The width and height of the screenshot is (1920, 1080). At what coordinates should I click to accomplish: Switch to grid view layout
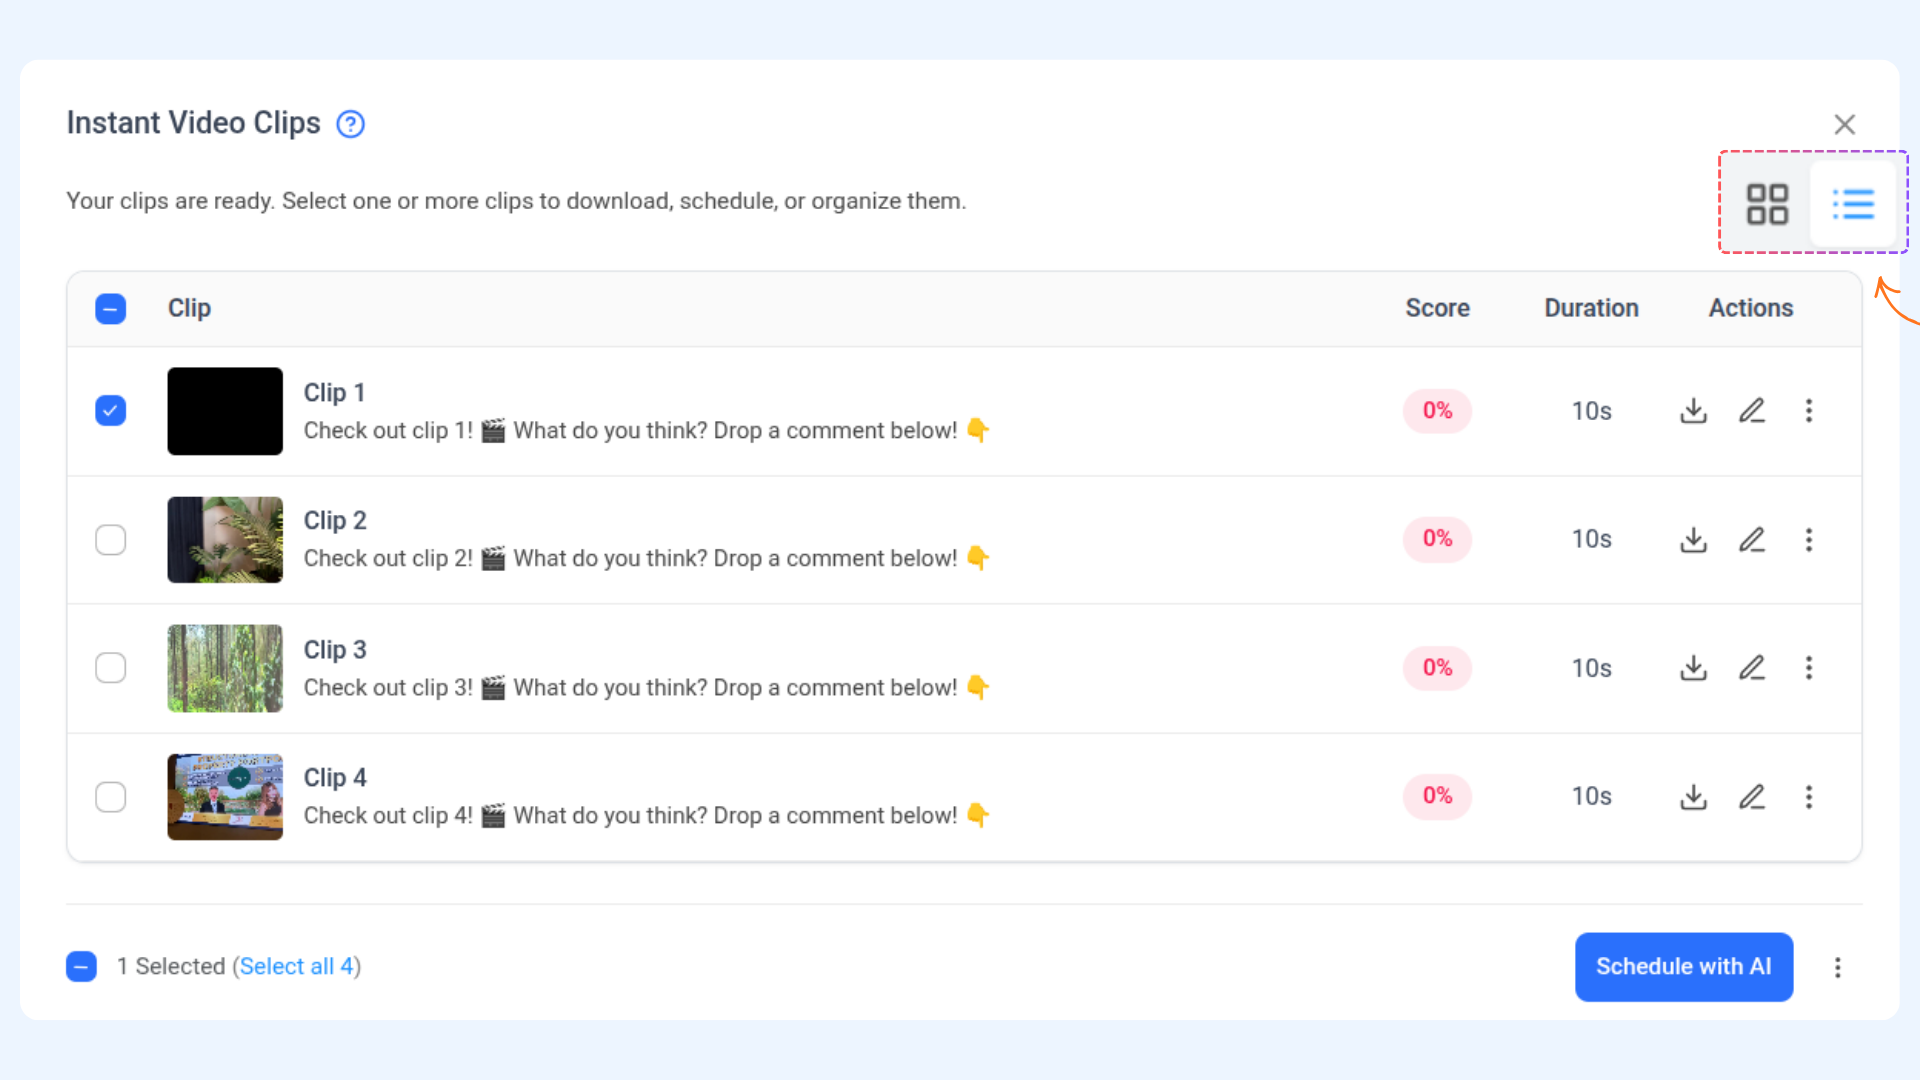1767,204
